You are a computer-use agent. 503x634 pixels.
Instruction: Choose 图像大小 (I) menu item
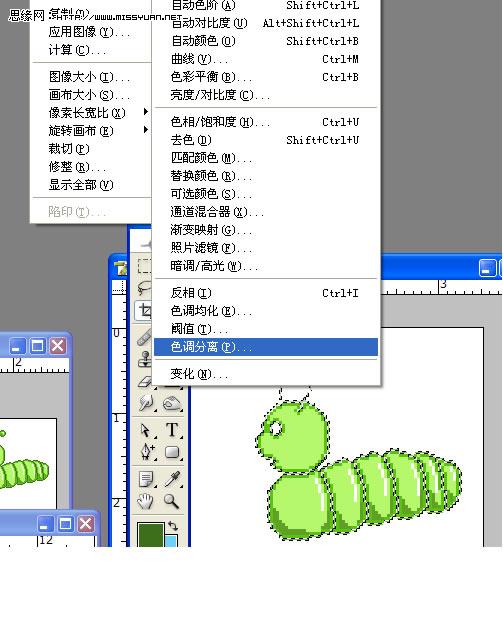pos(91,77)
